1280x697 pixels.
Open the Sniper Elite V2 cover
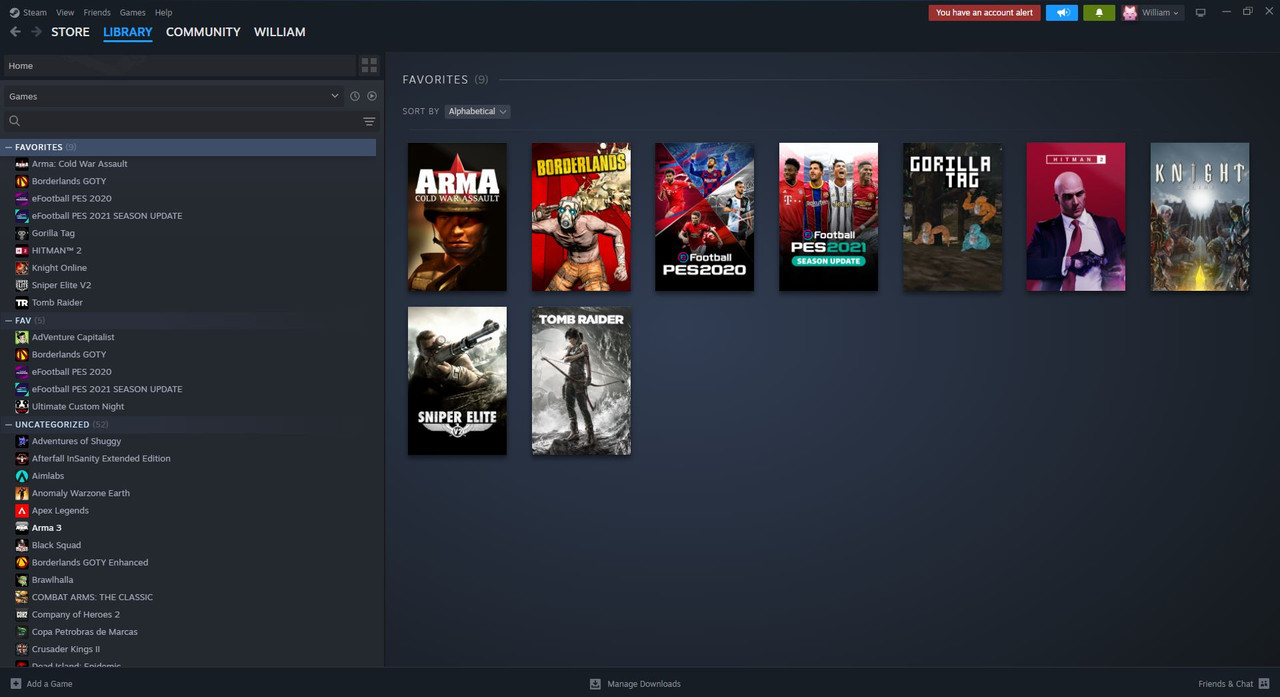(x=457, y=381)
